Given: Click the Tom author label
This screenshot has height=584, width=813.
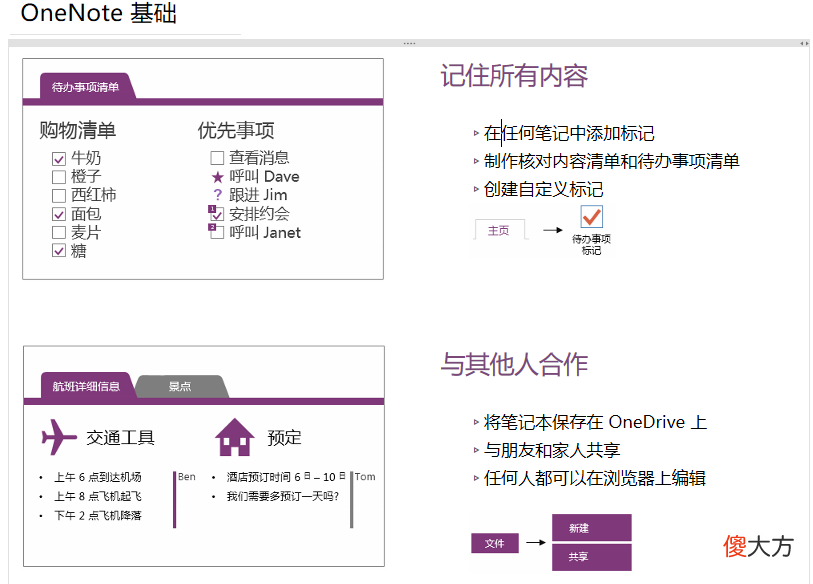Looking at the screenshot, I should (x=365, y=477).
